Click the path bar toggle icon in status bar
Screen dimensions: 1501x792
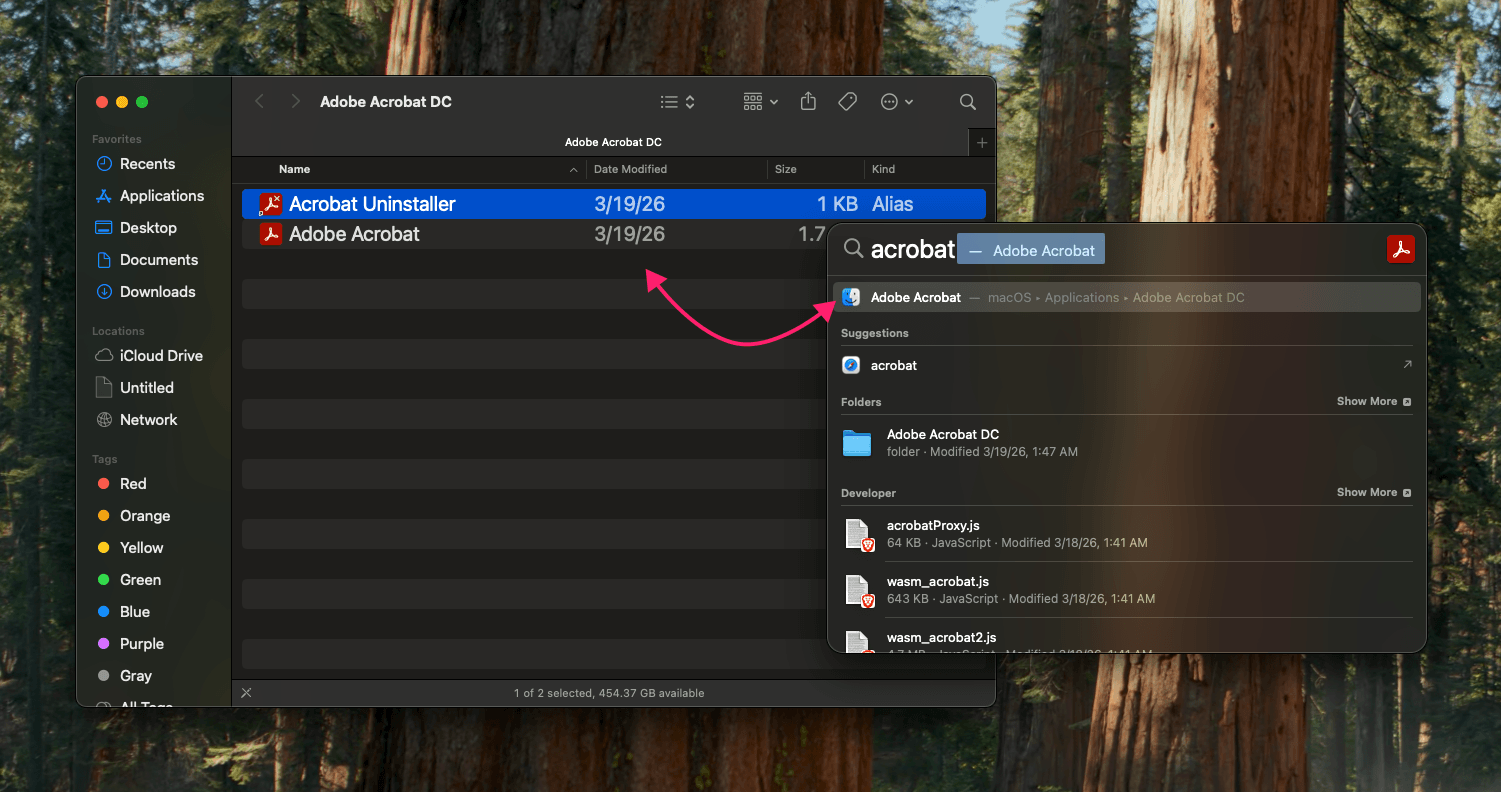246,693
